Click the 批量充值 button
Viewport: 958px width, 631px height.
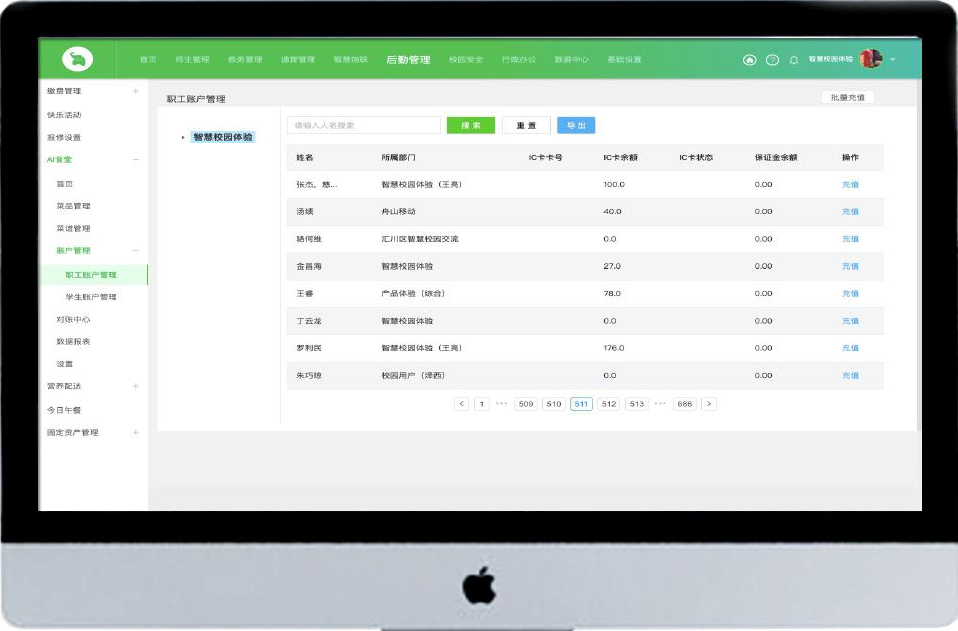[847, 98]
